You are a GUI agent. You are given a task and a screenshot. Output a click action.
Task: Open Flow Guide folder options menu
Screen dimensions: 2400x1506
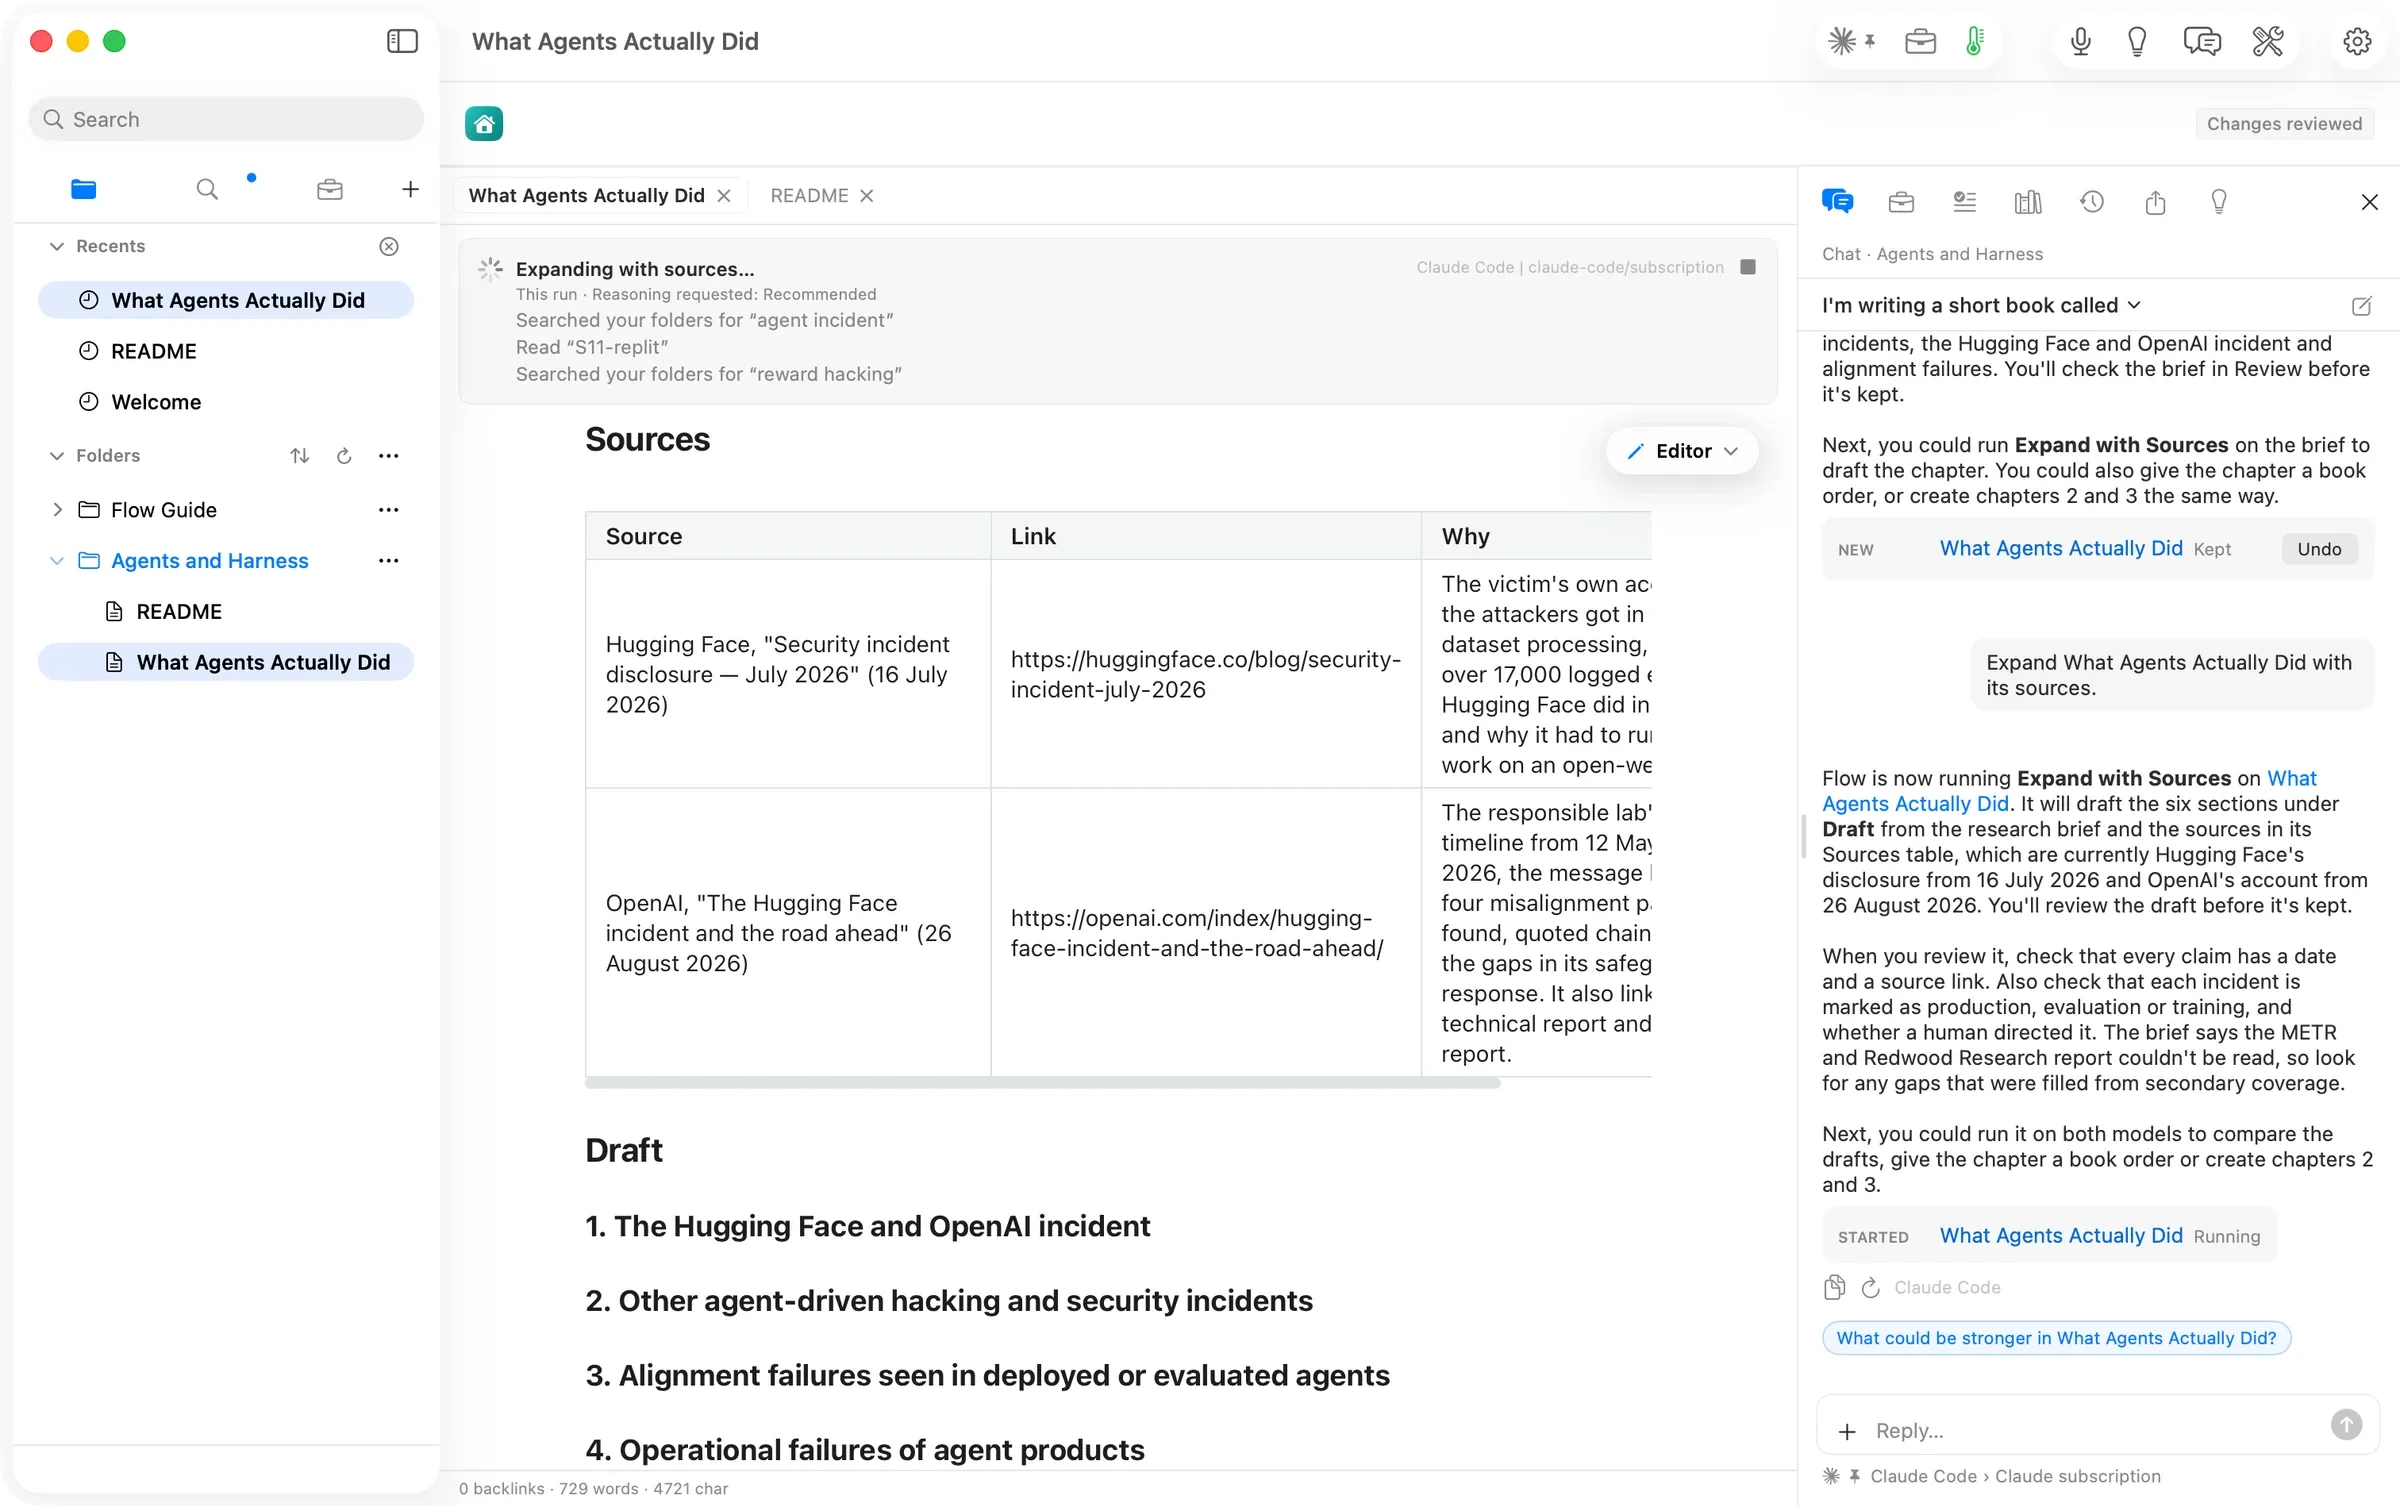(389, 510)
